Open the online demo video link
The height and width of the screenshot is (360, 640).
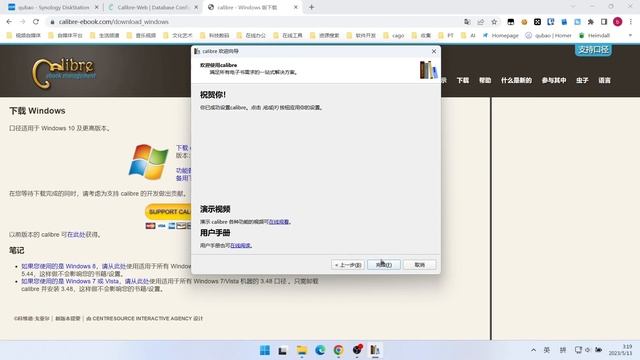280,222
